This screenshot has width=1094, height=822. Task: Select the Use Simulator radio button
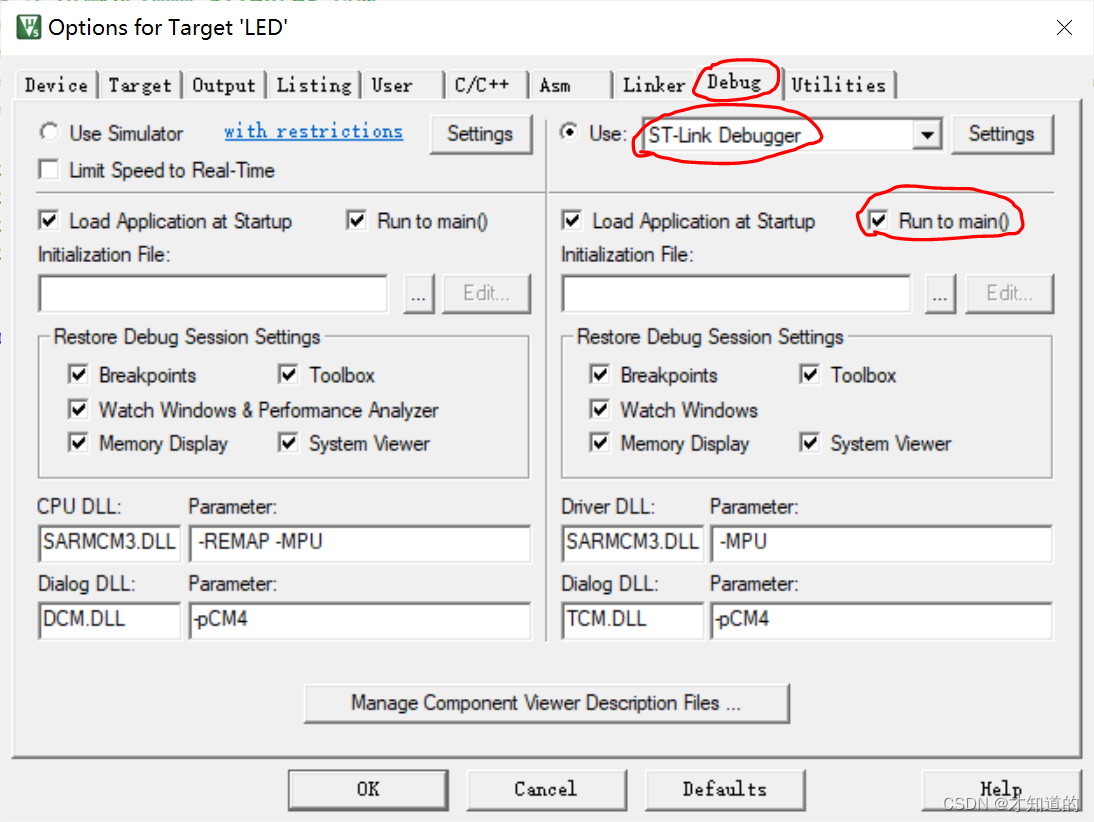(49, 132)
